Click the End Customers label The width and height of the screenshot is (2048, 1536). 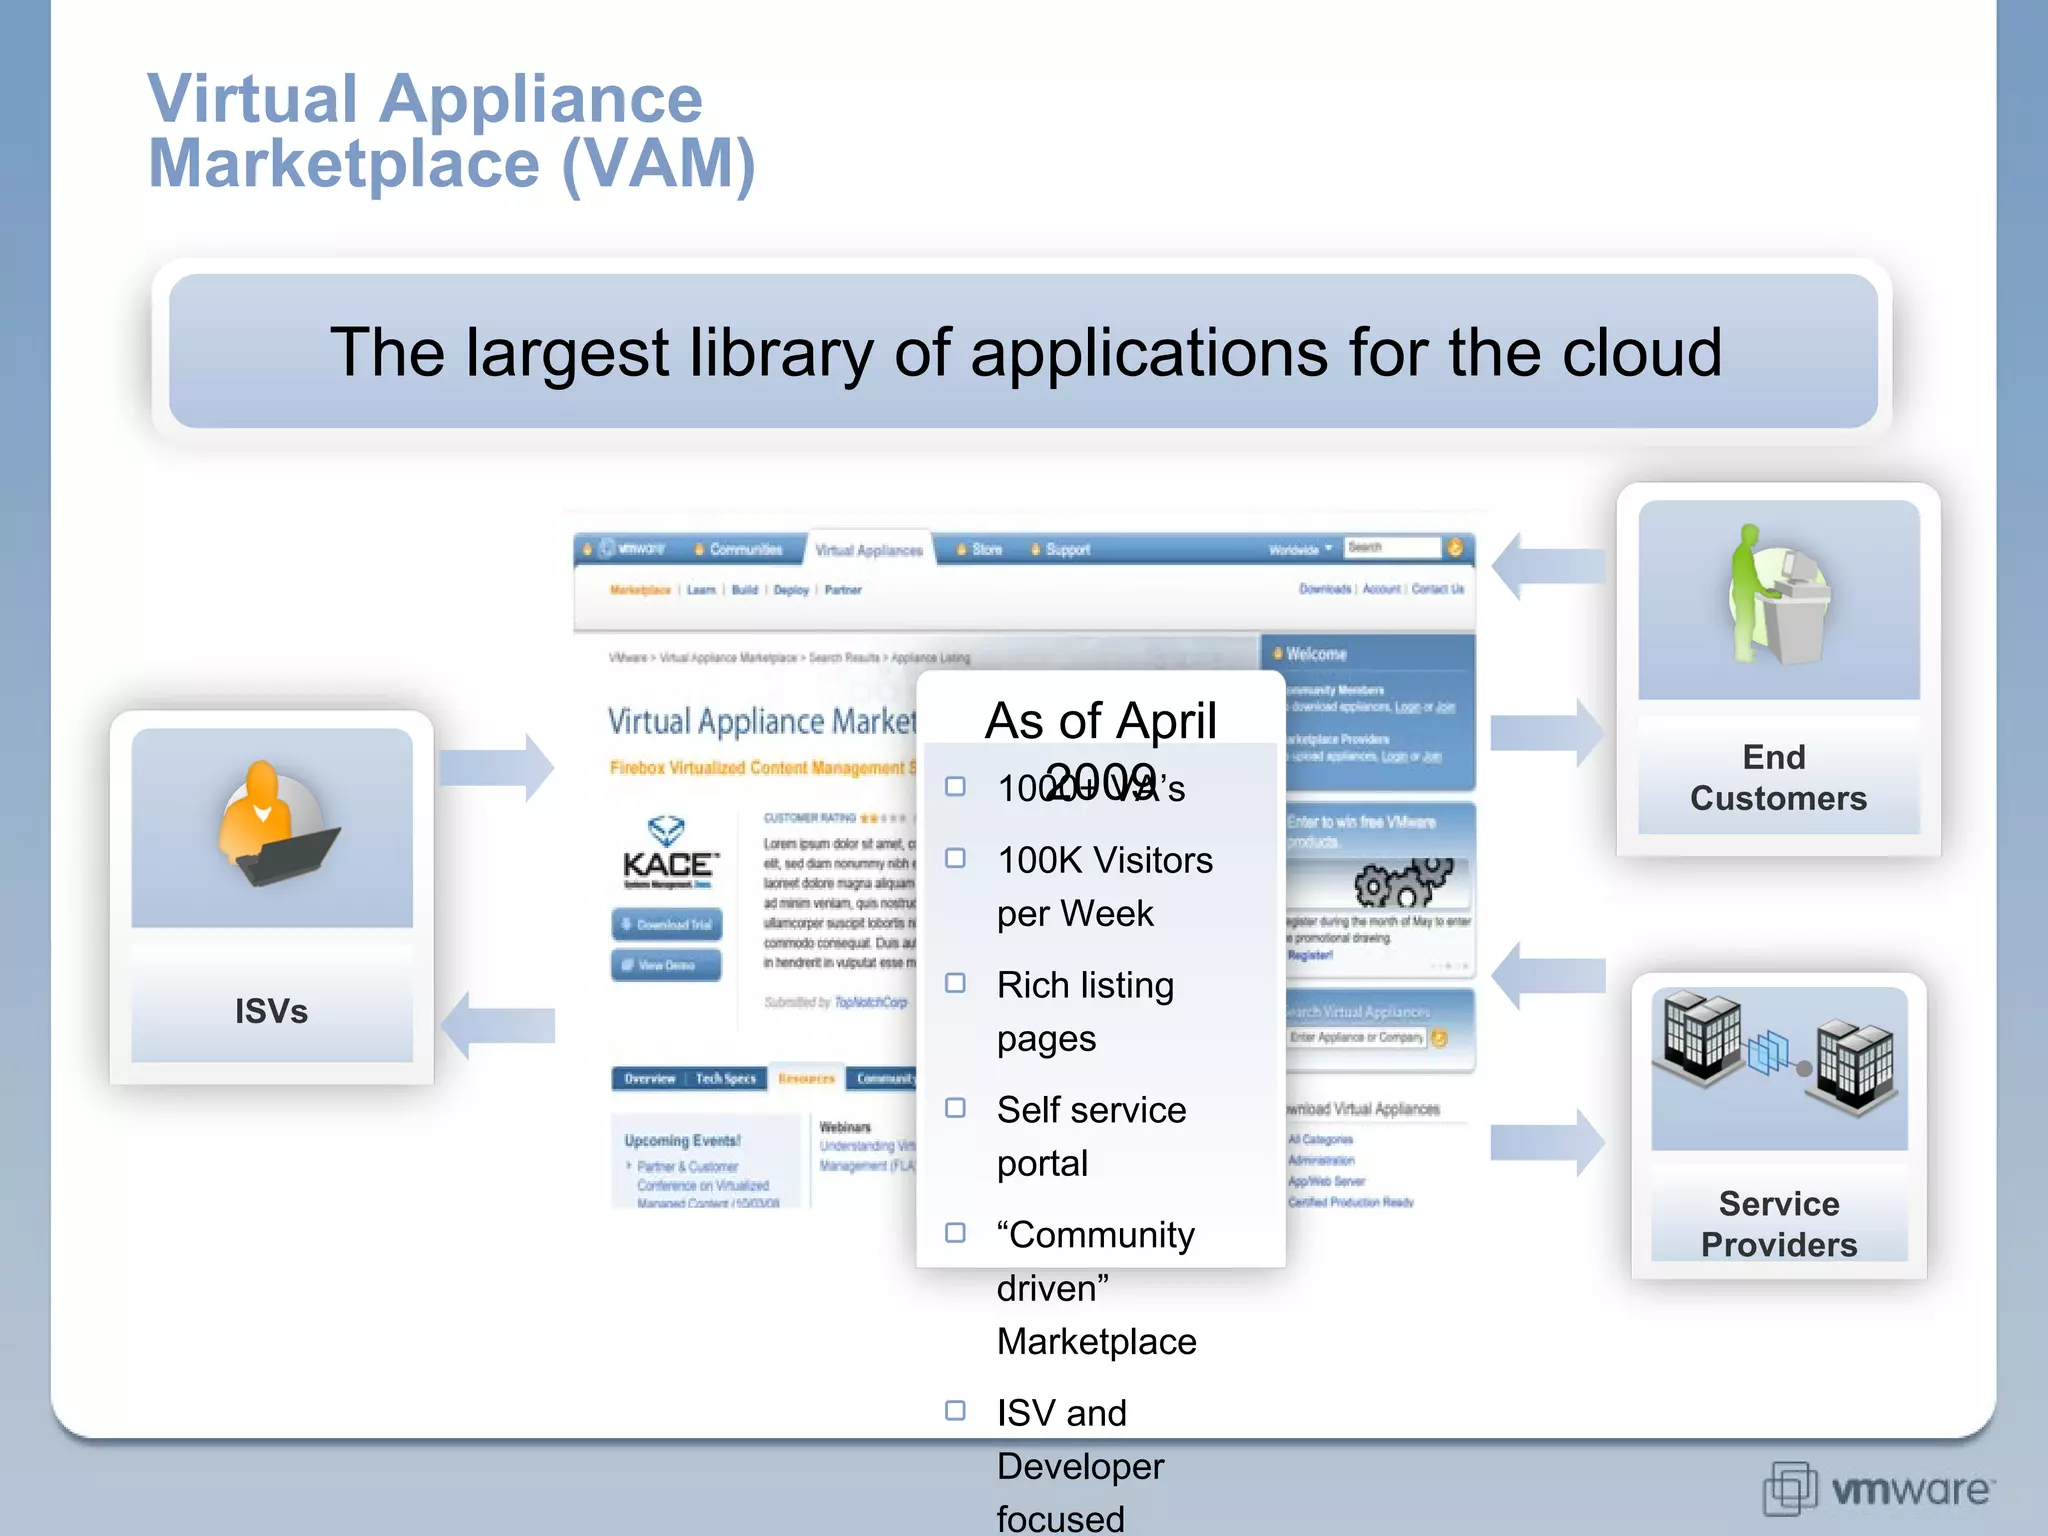1778,778
